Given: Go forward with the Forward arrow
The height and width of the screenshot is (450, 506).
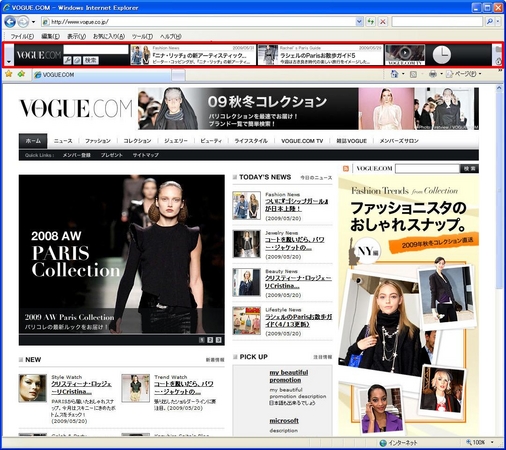Looking at the screenshot, I should click(x=23, y=22).
